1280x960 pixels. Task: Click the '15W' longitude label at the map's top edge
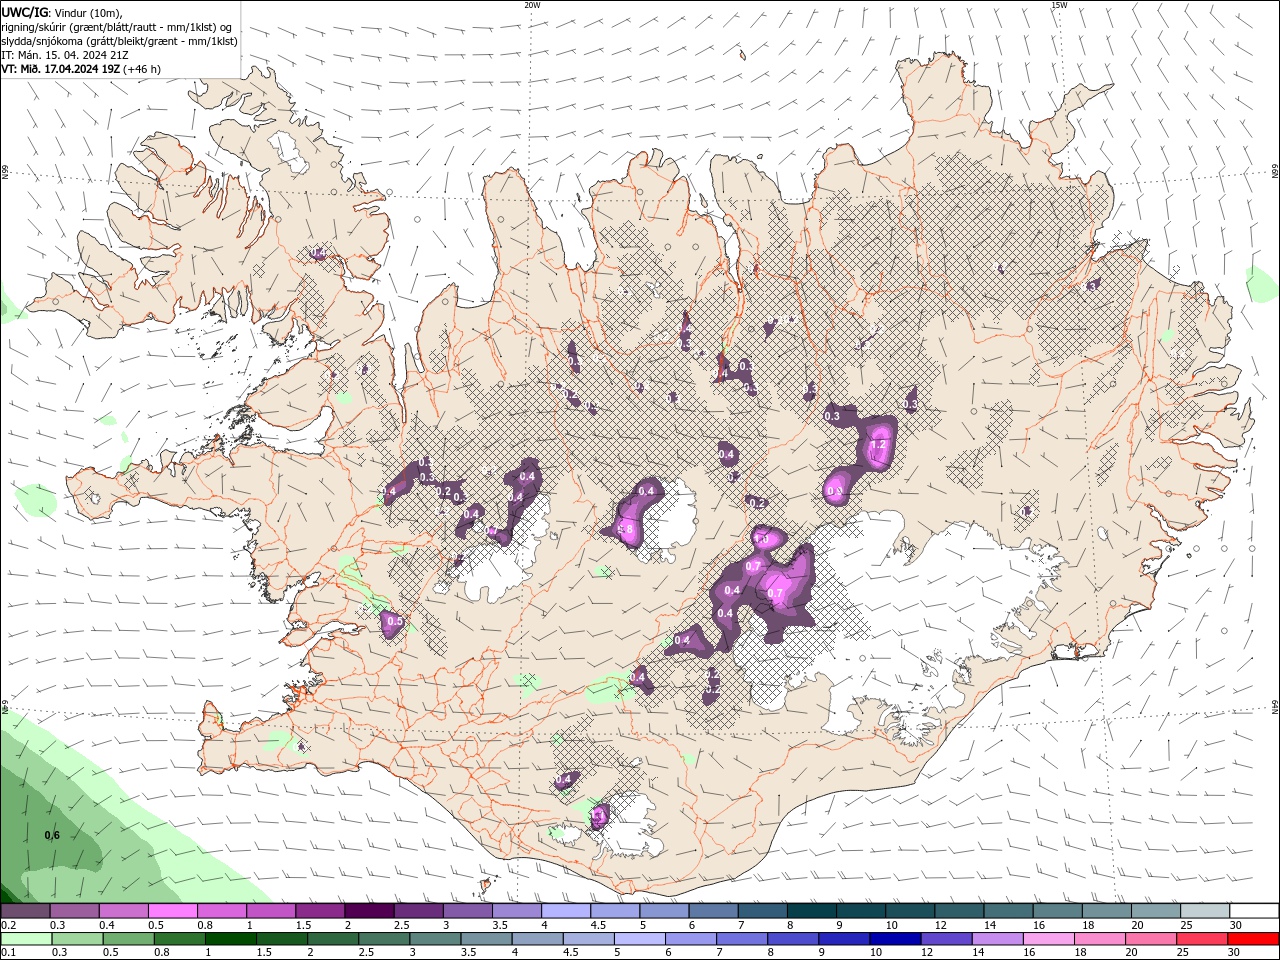pyautogui.click(x=1059, y=5)
